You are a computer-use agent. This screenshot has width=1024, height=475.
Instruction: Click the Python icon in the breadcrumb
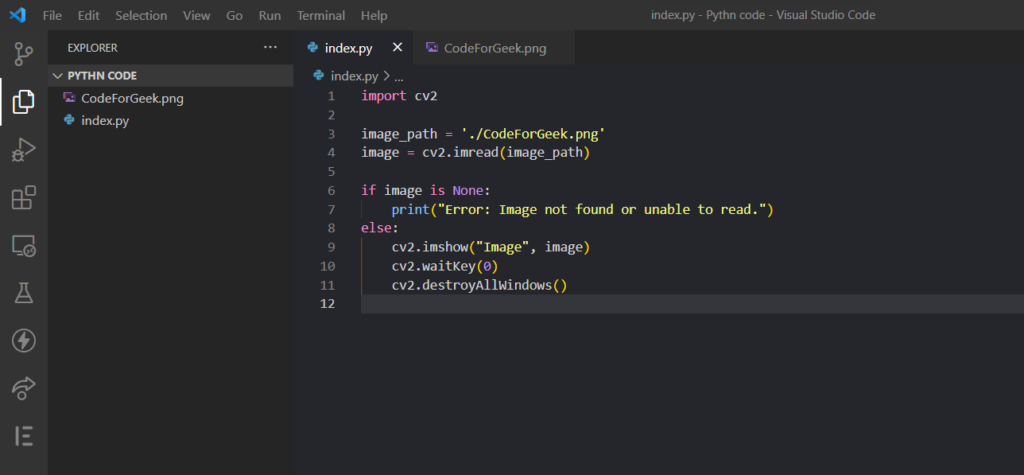pos(319,76)
